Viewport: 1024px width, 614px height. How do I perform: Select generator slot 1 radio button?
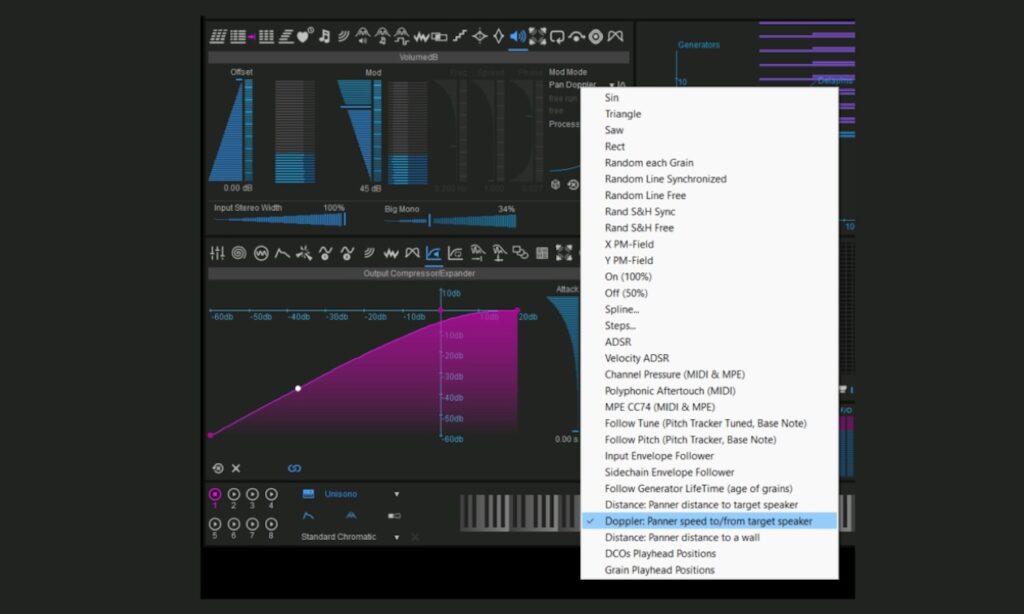[x=215, y=494]
